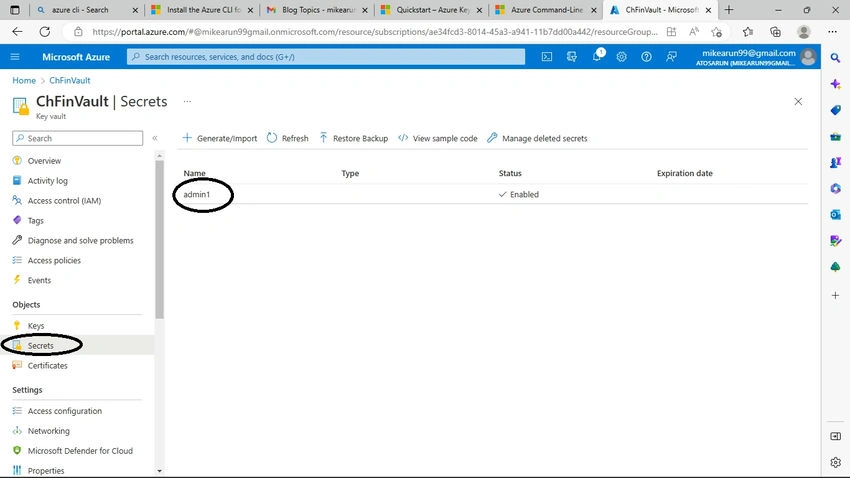
Task: Open Networking under Settings
Action: 49,431
